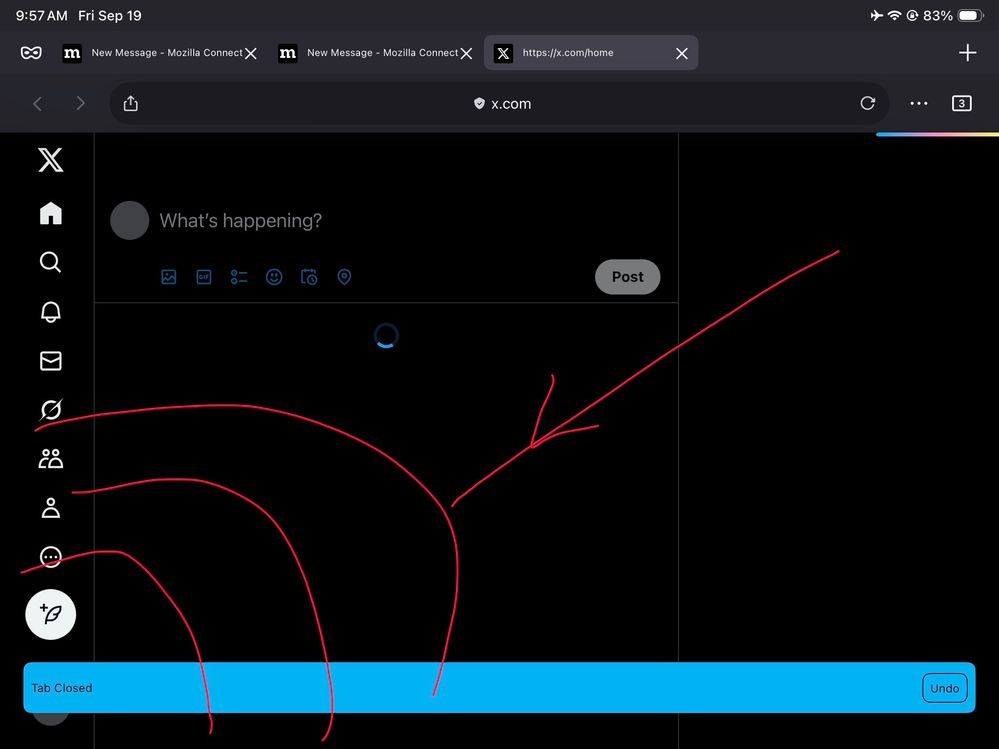The height and width of the screenshot is (749, 999).
Task: Click the Post button
Action: (x=627, y=277)
